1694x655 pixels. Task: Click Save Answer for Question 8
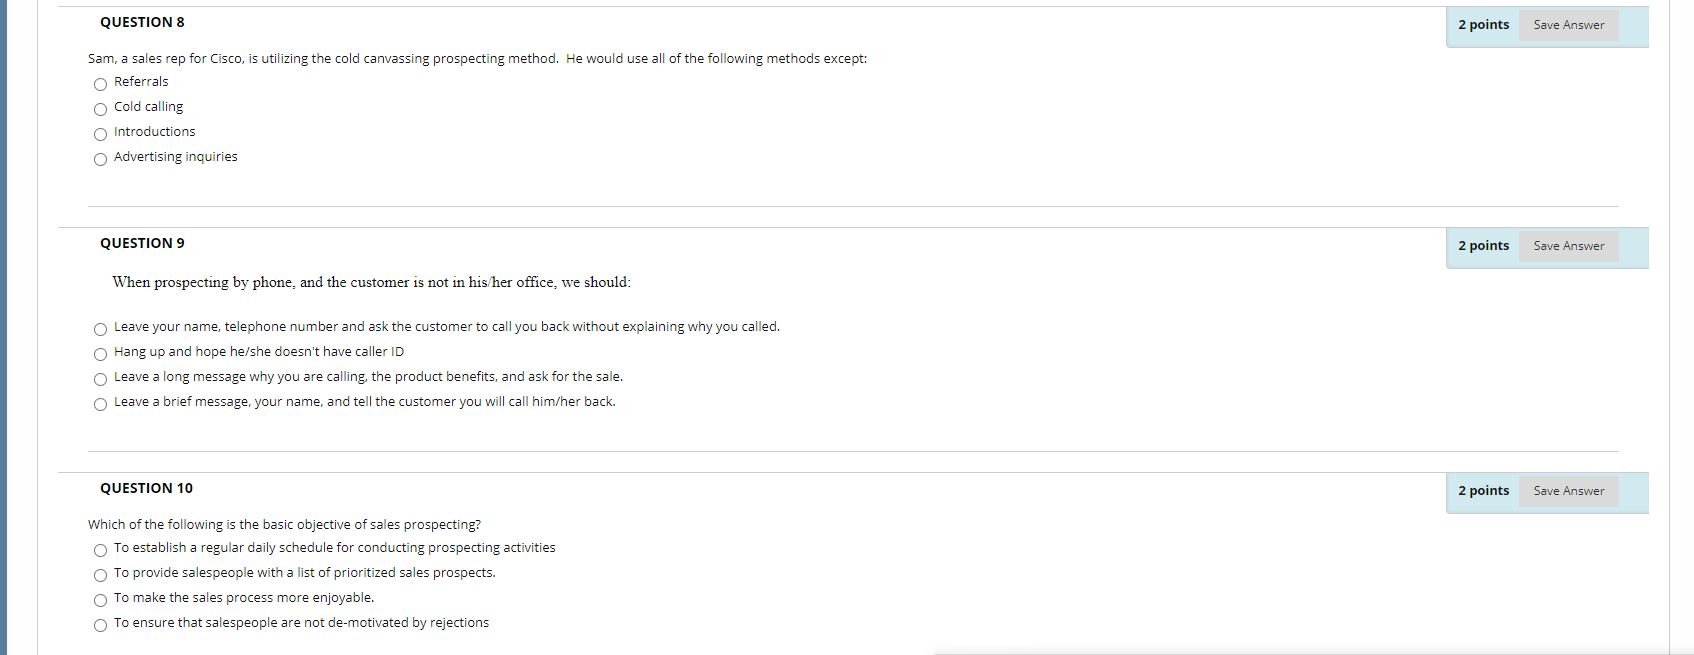(1568, 24)
